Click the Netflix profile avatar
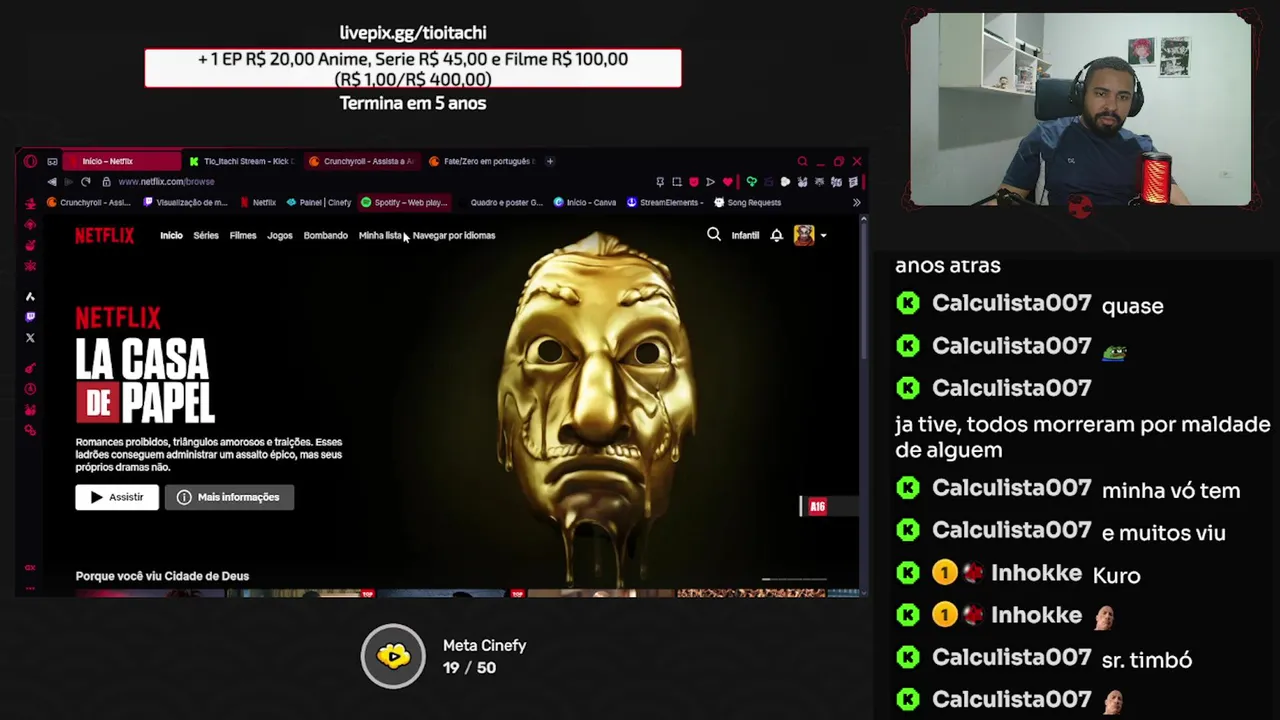 tap(804, 235)
